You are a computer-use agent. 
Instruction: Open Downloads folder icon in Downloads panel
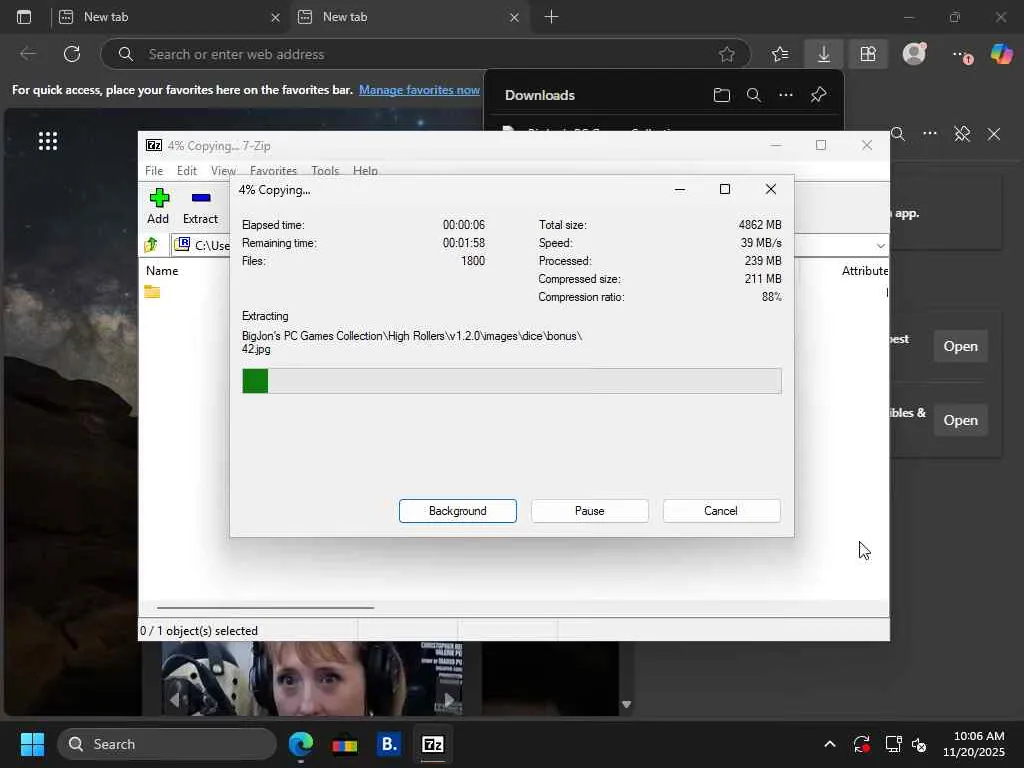[x=722, y=95]
